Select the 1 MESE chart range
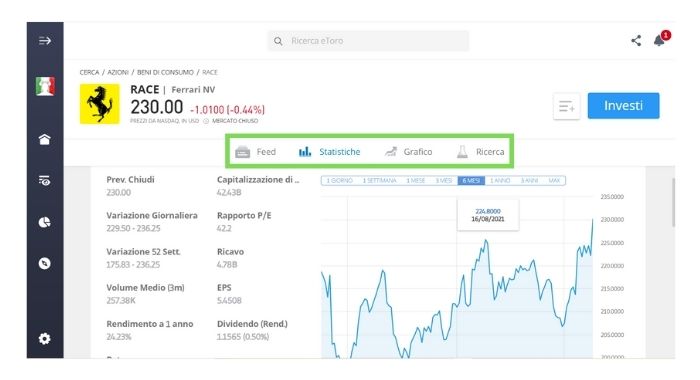This screenshot has width=700, height=380. tap(415, 180)
